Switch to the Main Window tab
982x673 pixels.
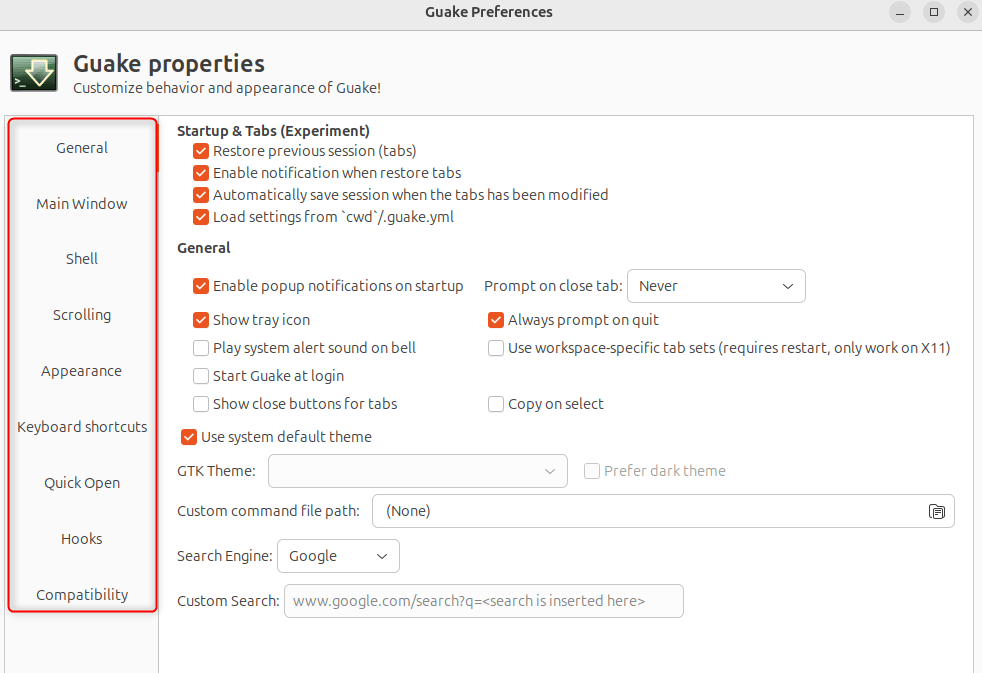[82, 203]
